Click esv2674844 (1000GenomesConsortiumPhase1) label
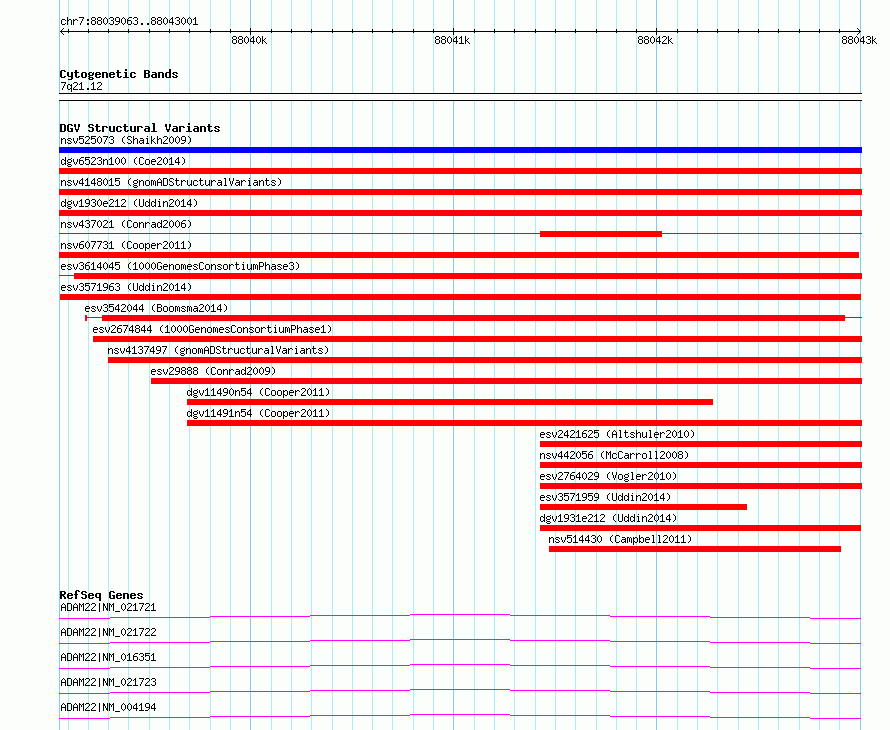 [212, 329]
